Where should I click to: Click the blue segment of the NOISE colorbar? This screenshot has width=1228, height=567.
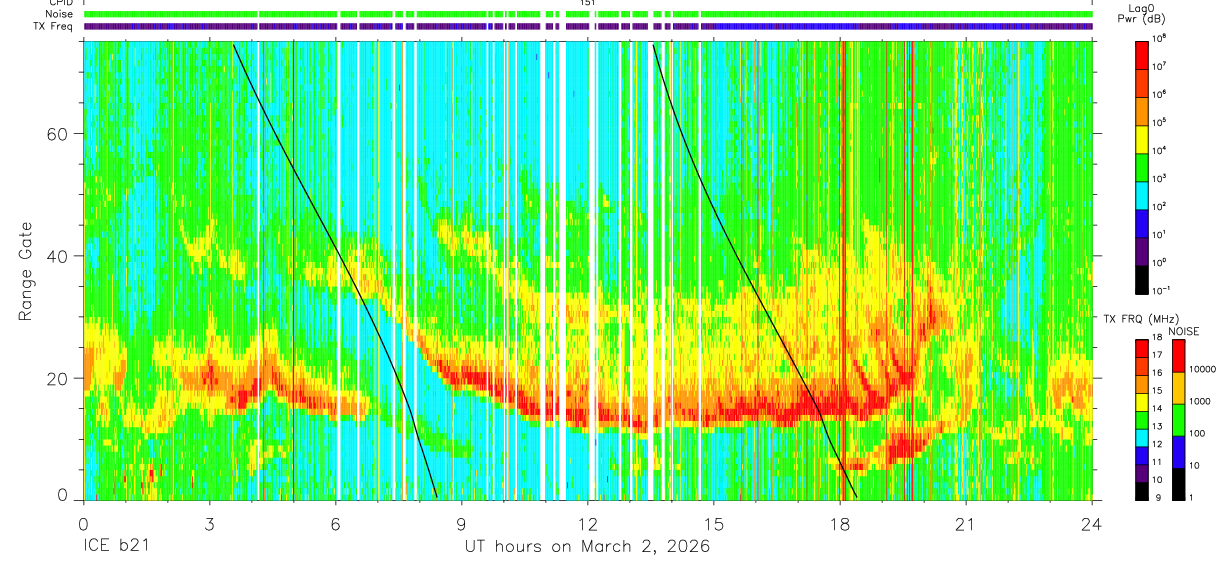(x=1179, y=452)
